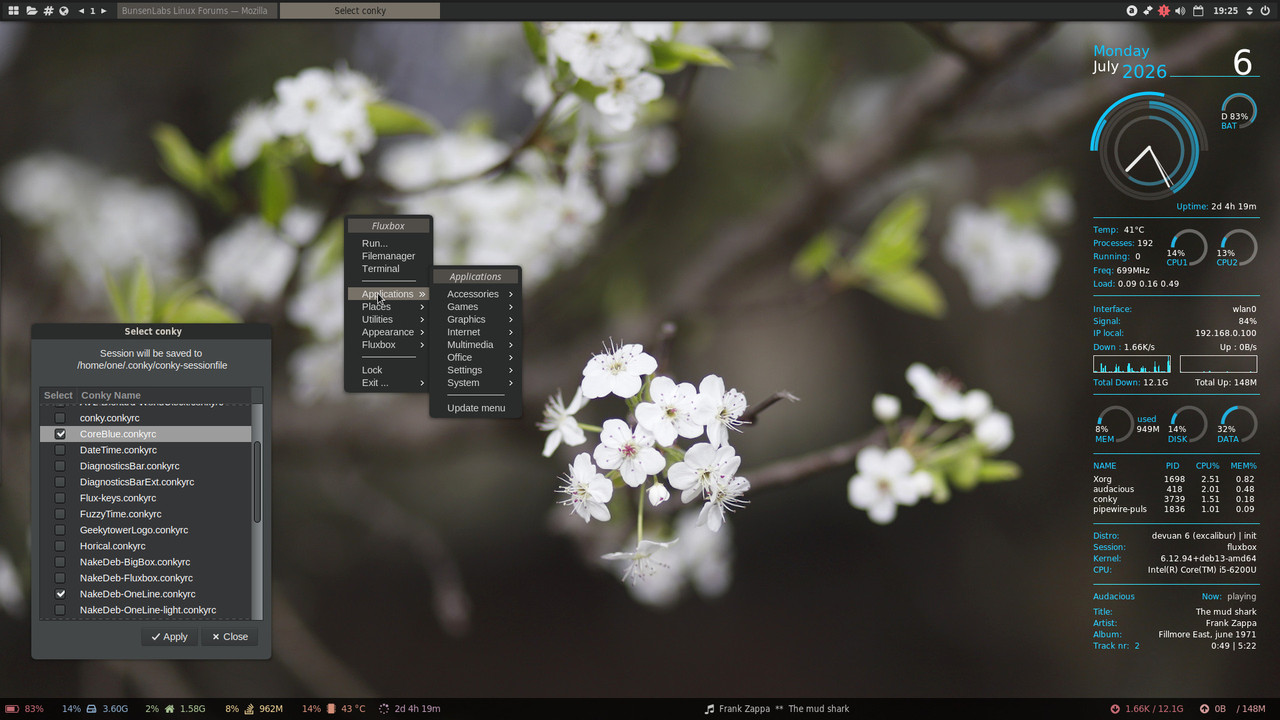
Task: Select Lock in the Fluxbox menu
Action: pyautogui.click(x=388, y=370)
